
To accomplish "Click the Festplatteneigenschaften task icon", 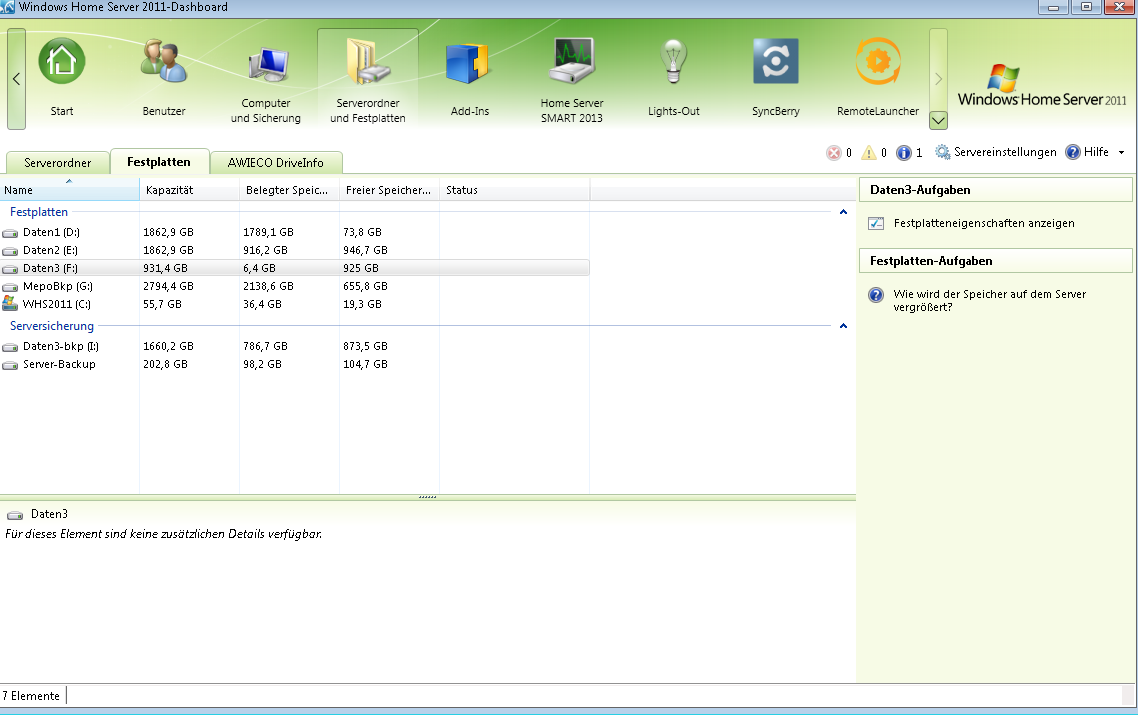I will pos(876,224).
